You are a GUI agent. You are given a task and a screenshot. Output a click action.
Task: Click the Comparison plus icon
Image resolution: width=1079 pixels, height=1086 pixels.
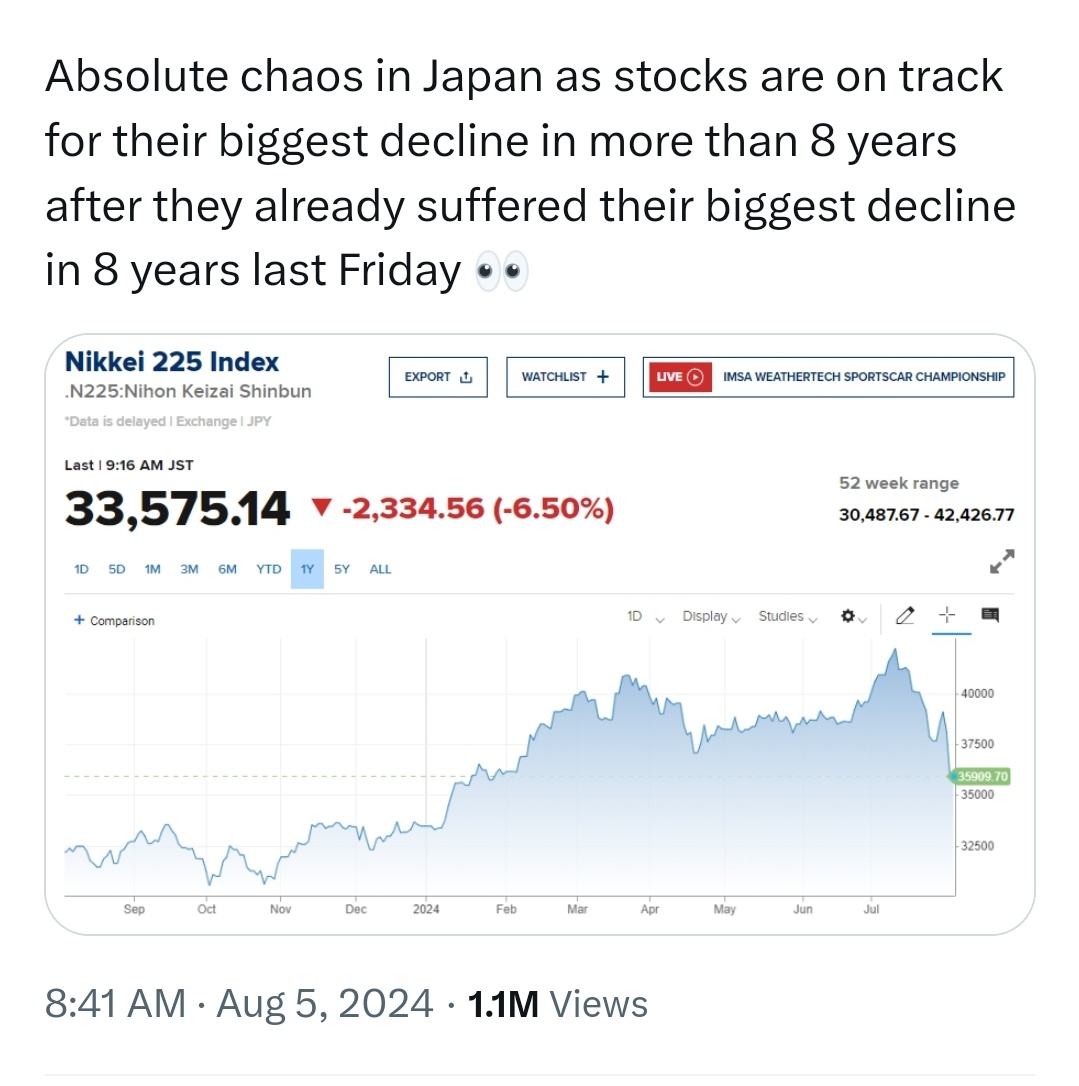(79, 620)
